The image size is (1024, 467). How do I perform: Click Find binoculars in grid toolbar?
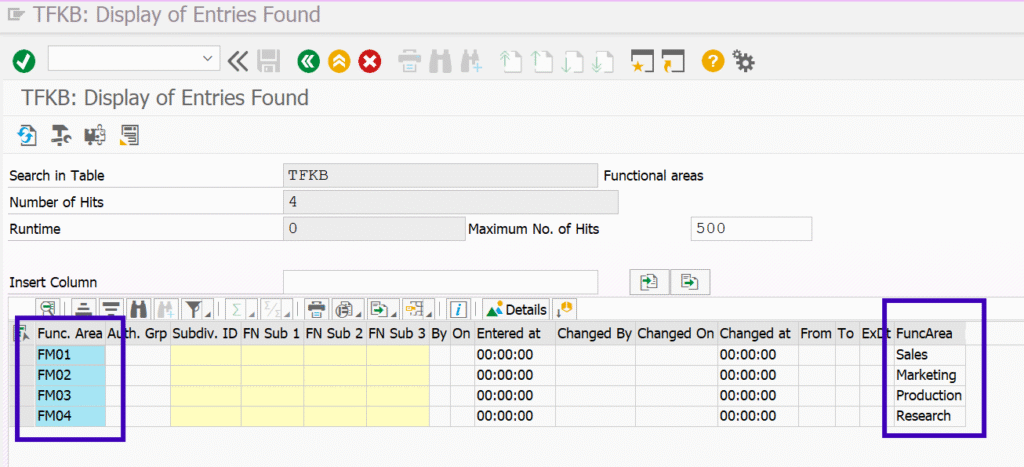tap(138, 308)
